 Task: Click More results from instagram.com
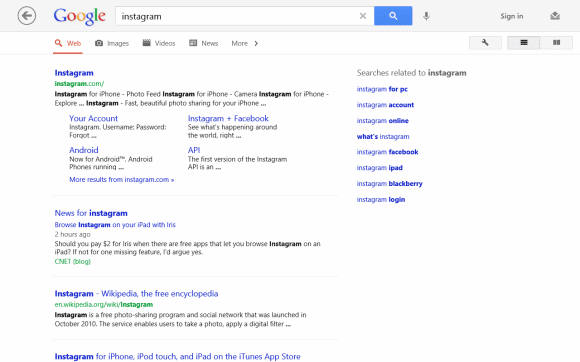pos(122,180)
